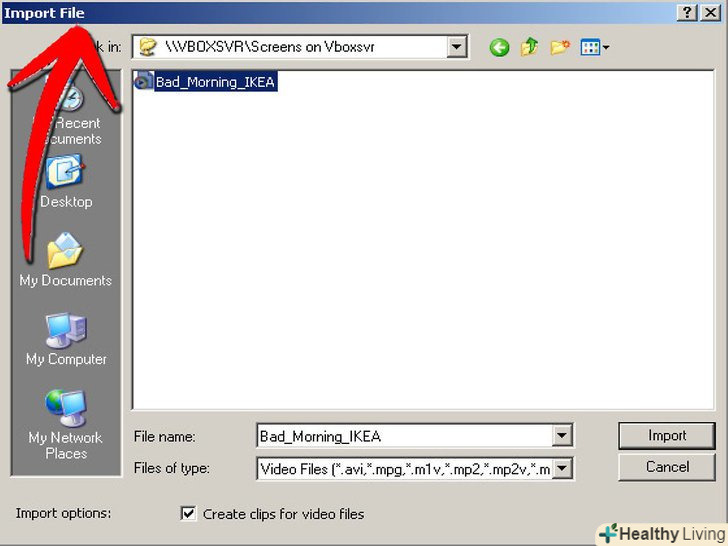Image resolution: width=728 pixels, height=546 pixels.
Task: Open My Computer in the places bar
Action: click(x=66, y=339)
